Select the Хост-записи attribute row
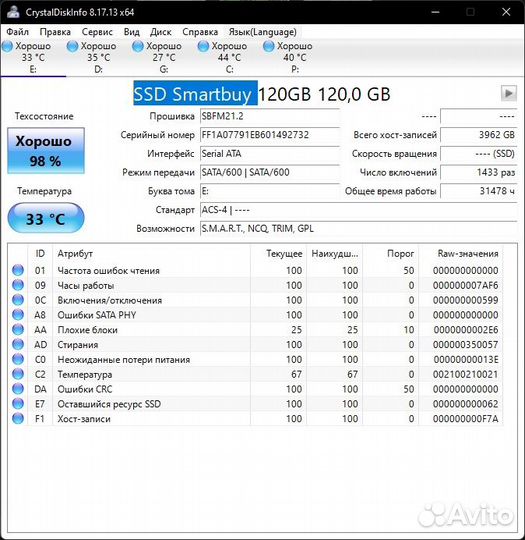The height and width of the screenshot is (540, 525). click(256, 418)
